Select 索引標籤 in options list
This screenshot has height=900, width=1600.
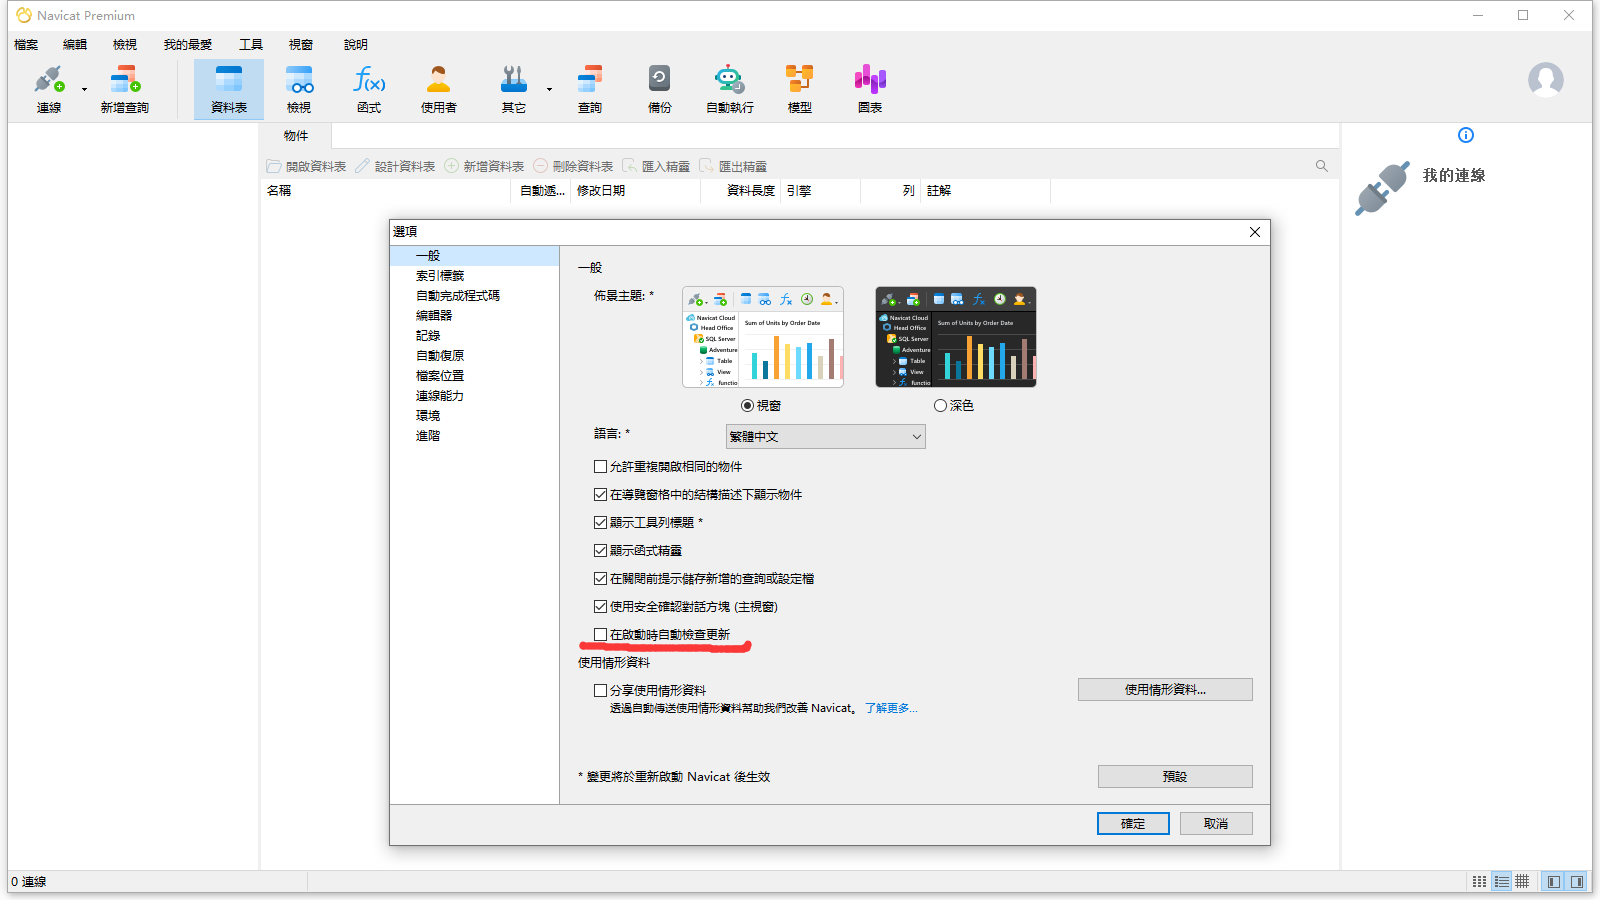pyautogui.click(x=440, y=275)
